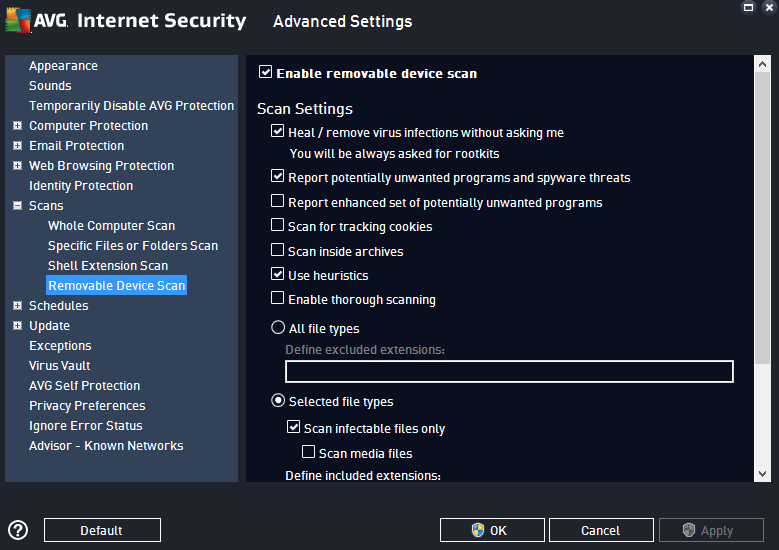This screenshot has width=779, height=550.
Task: Open Sounds settings
Action: (x=50, y=85)
